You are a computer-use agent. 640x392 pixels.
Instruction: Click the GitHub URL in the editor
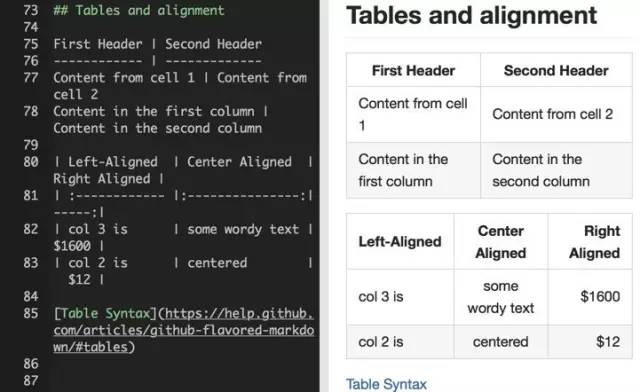tap(184, 330)
